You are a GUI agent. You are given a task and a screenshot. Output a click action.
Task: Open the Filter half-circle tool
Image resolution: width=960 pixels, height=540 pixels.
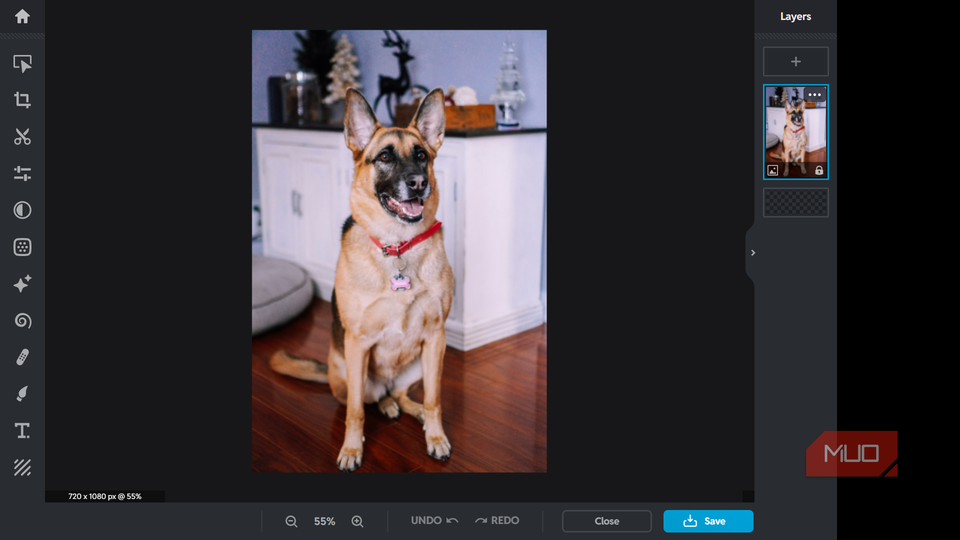23,211
